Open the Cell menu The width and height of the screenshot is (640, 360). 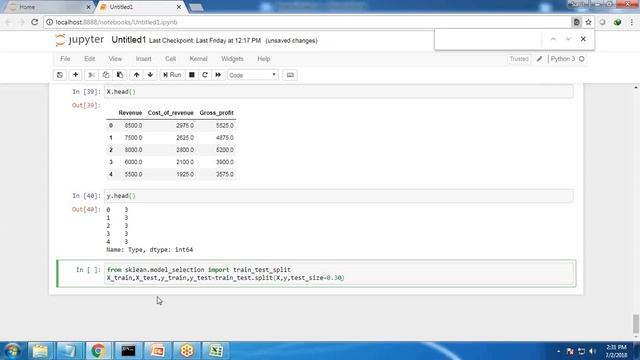point(171,59)
